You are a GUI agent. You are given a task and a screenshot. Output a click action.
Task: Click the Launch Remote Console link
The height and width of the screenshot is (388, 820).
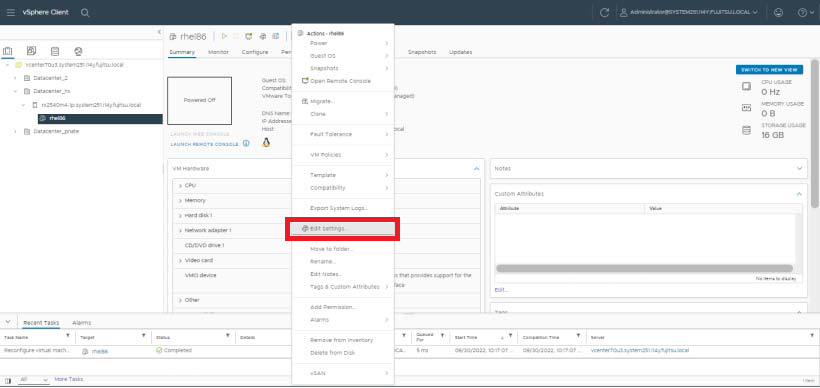[x=204, y=144]
